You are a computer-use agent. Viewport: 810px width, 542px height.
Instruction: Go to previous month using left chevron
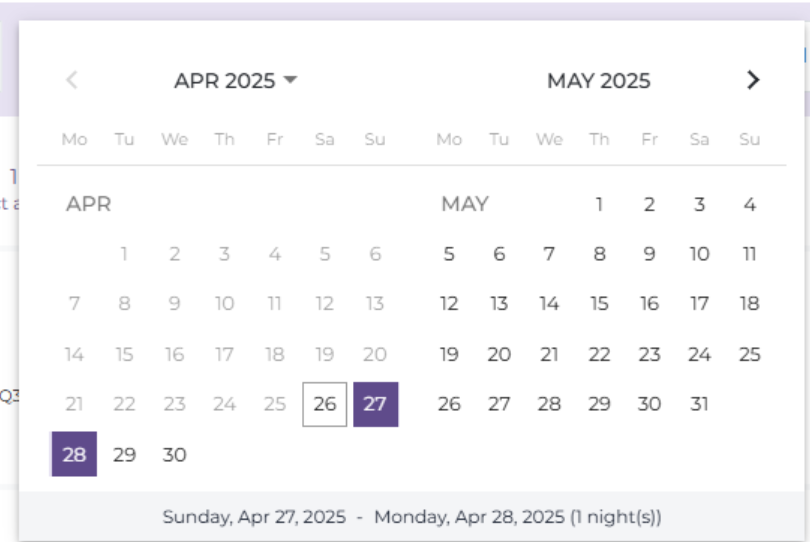(x=71, y=81)
